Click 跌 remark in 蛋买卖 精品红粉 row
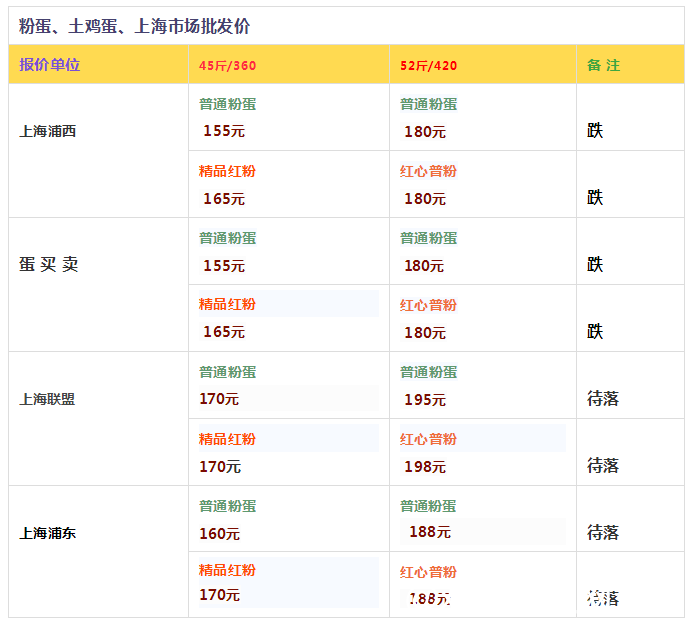Image resolution: width=689 pixels, height=624 pixels. tap(595, 332)
